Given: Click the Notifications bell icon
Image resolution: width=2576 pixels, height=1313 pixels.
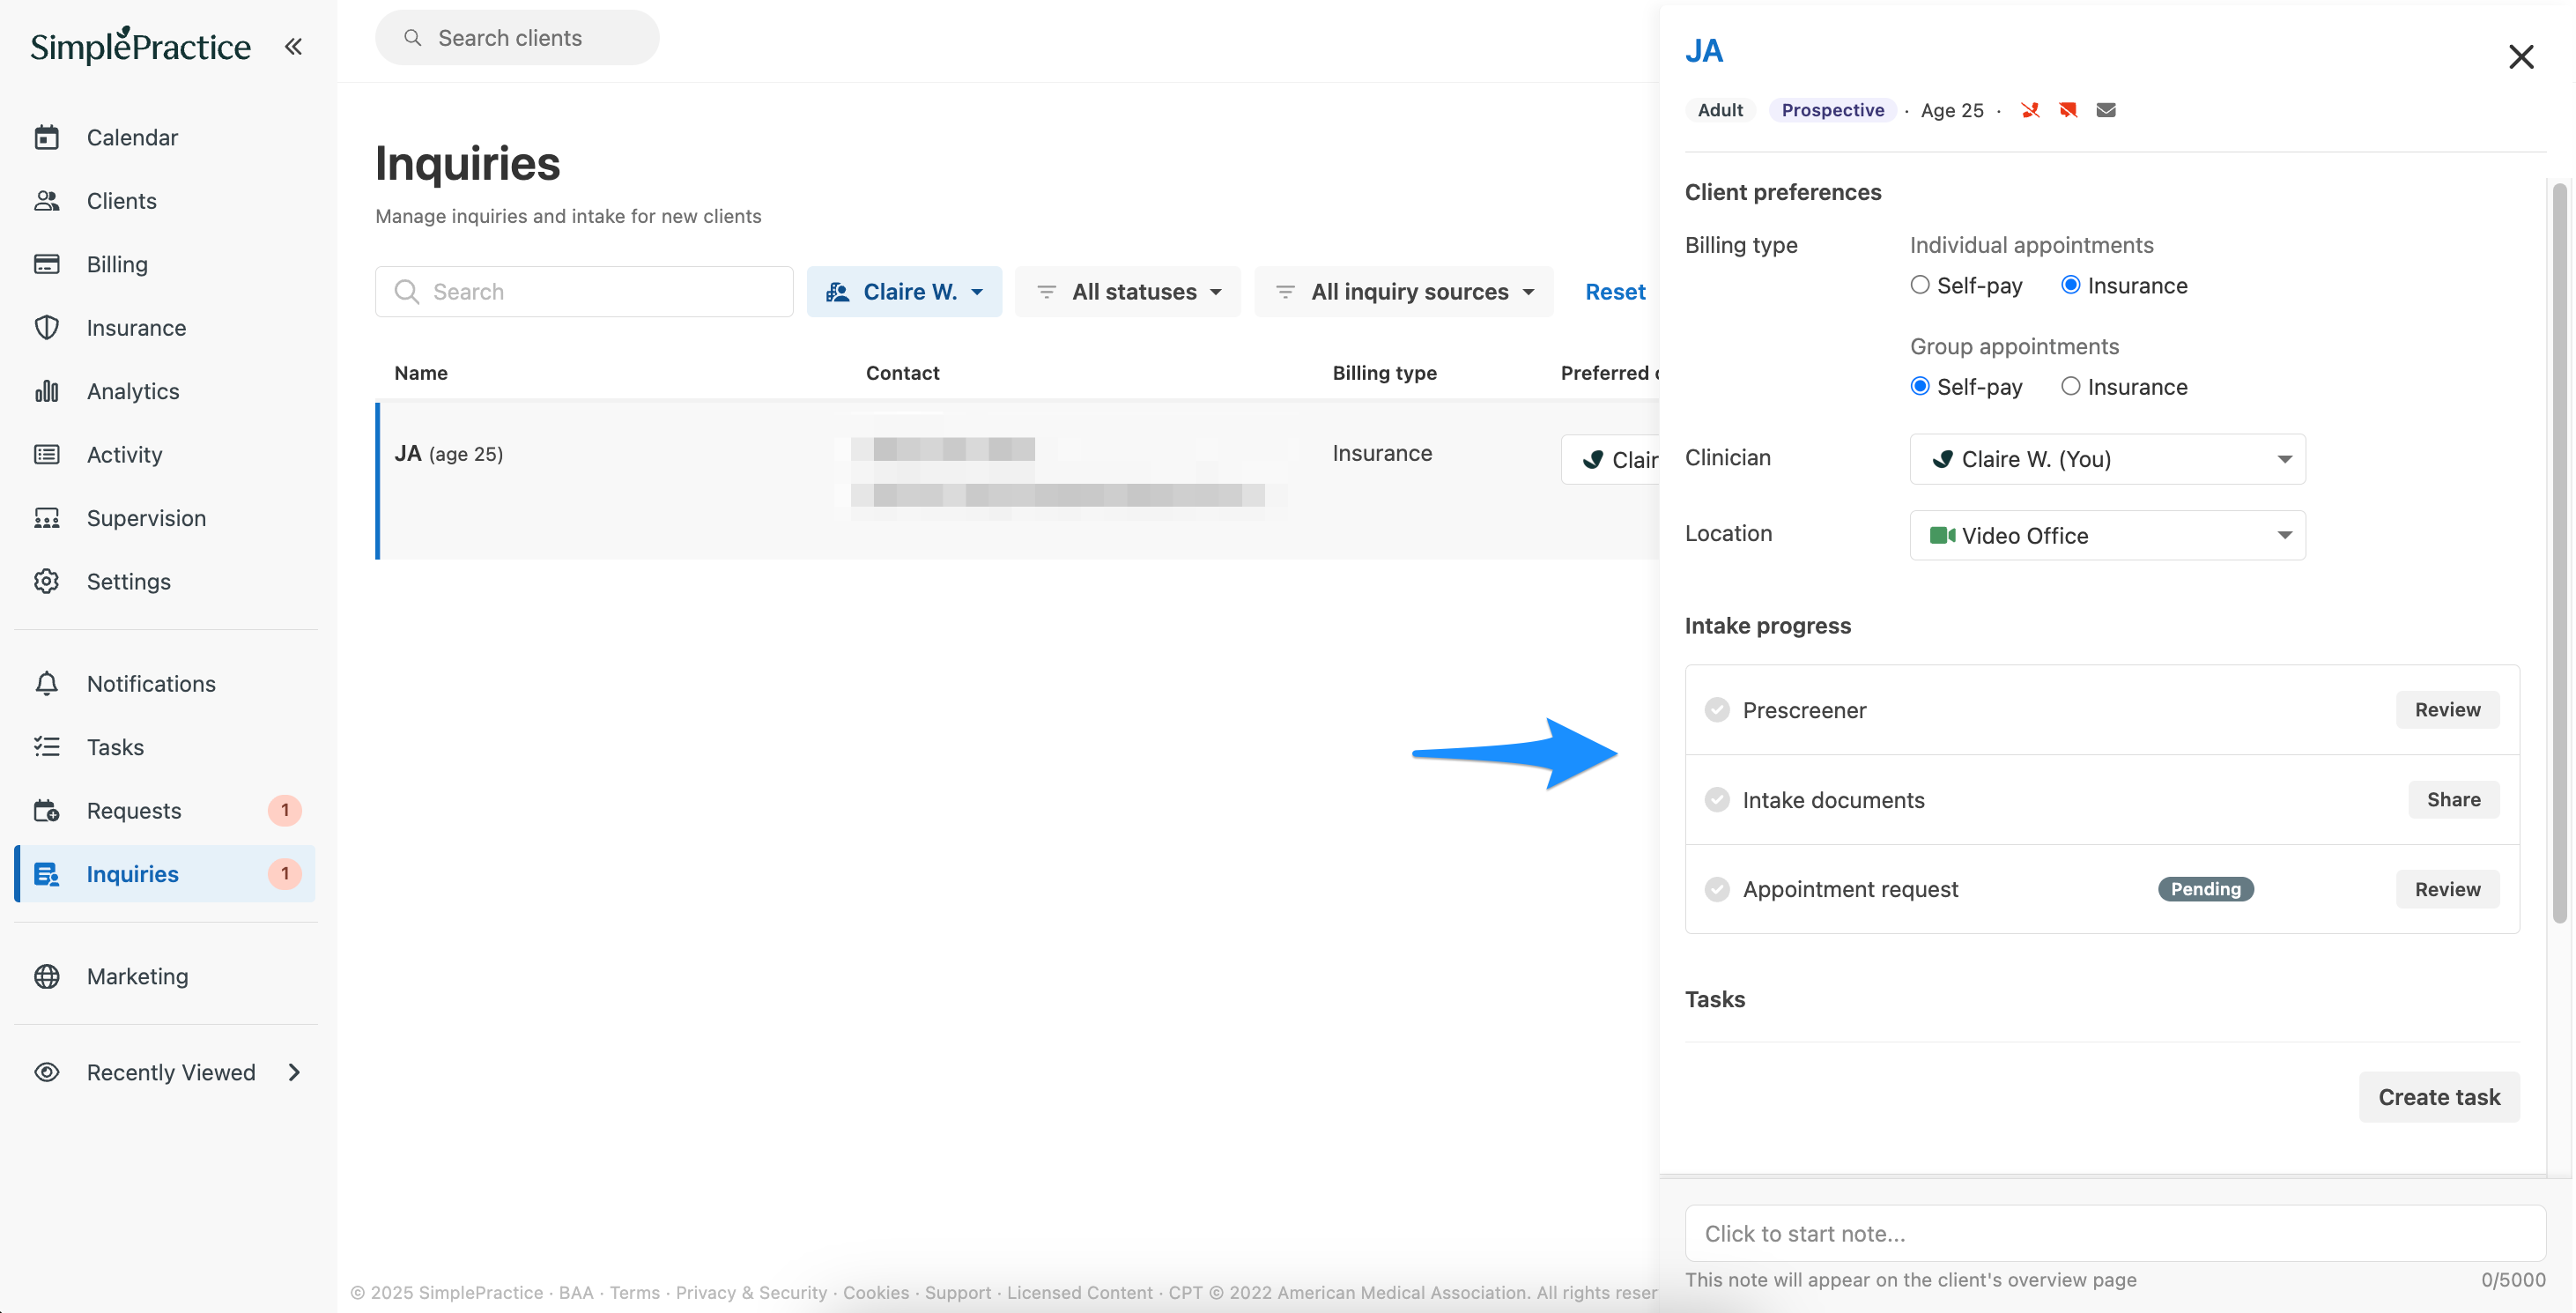Looking at the screenshot, I should click(x=47, y=684).
